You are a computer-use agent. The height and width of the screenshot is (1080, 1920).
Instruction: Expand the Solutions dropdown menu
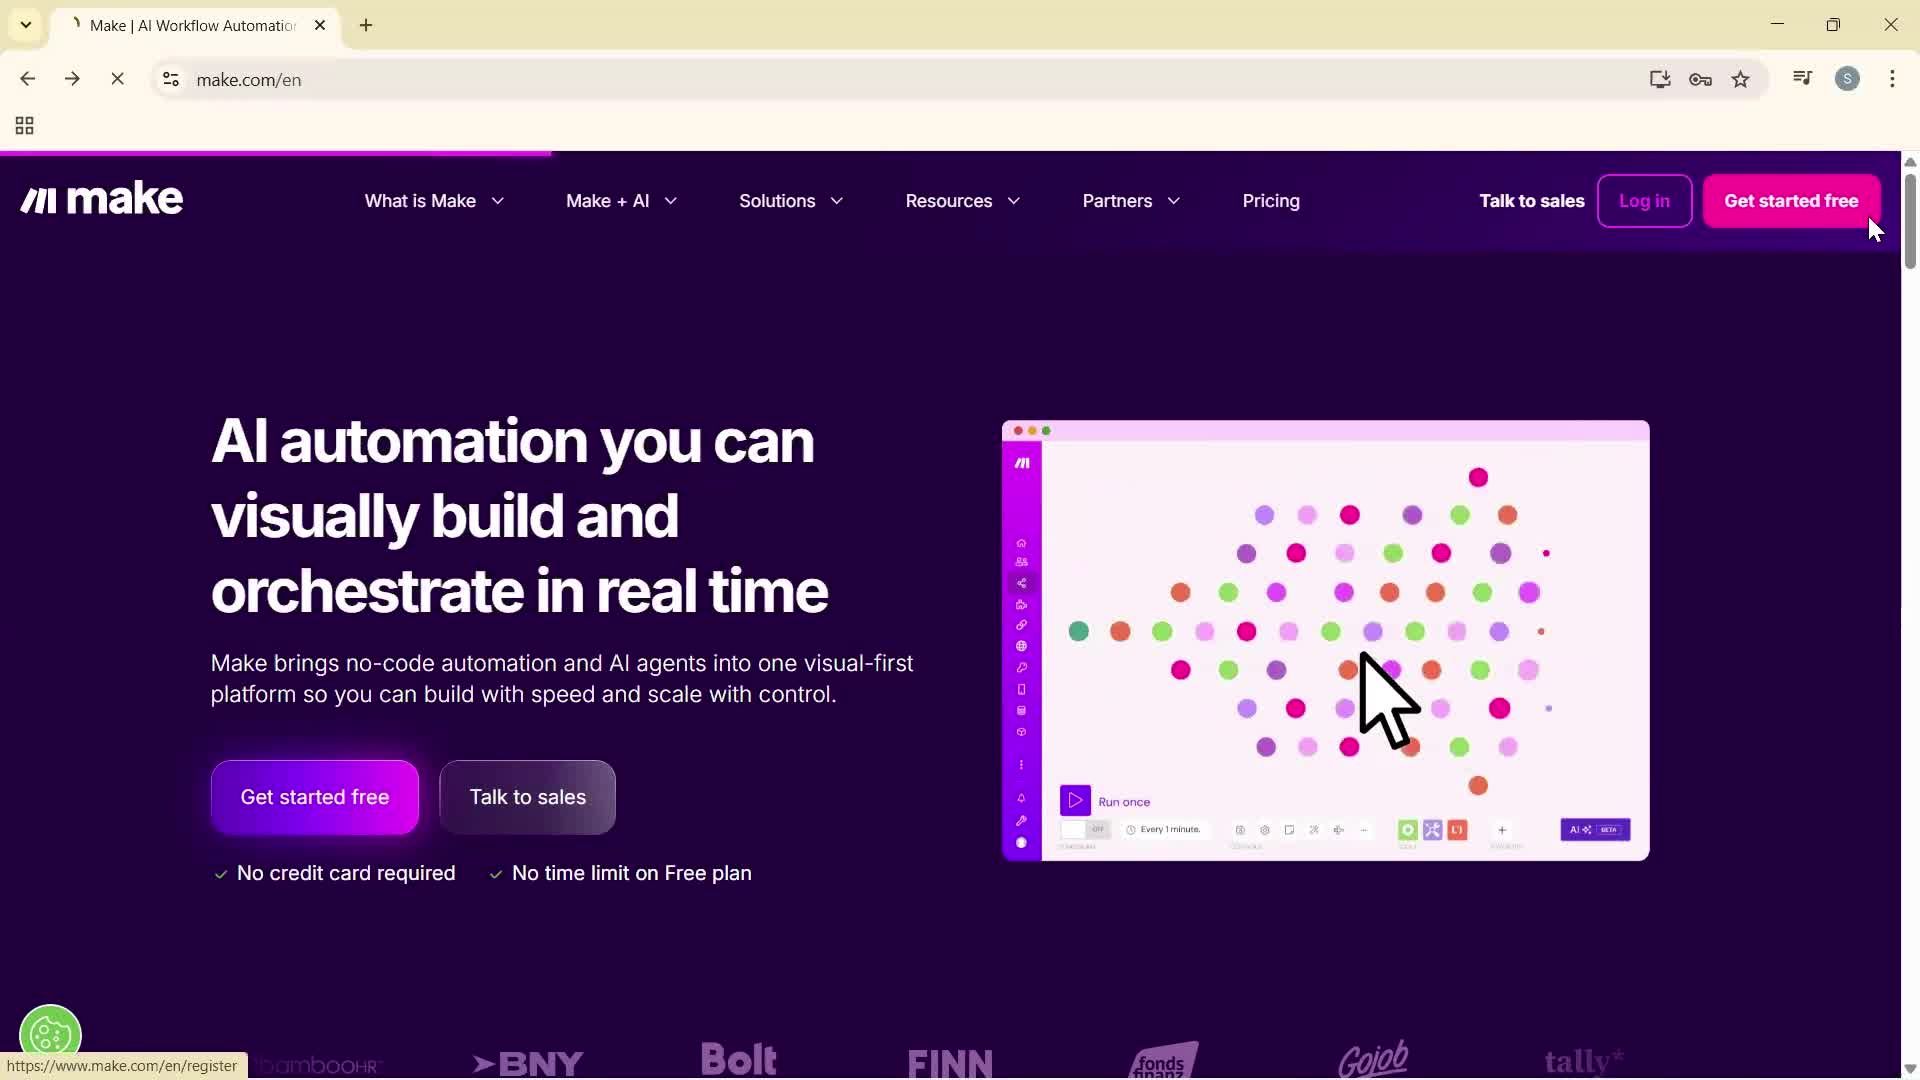pos(791,201)
